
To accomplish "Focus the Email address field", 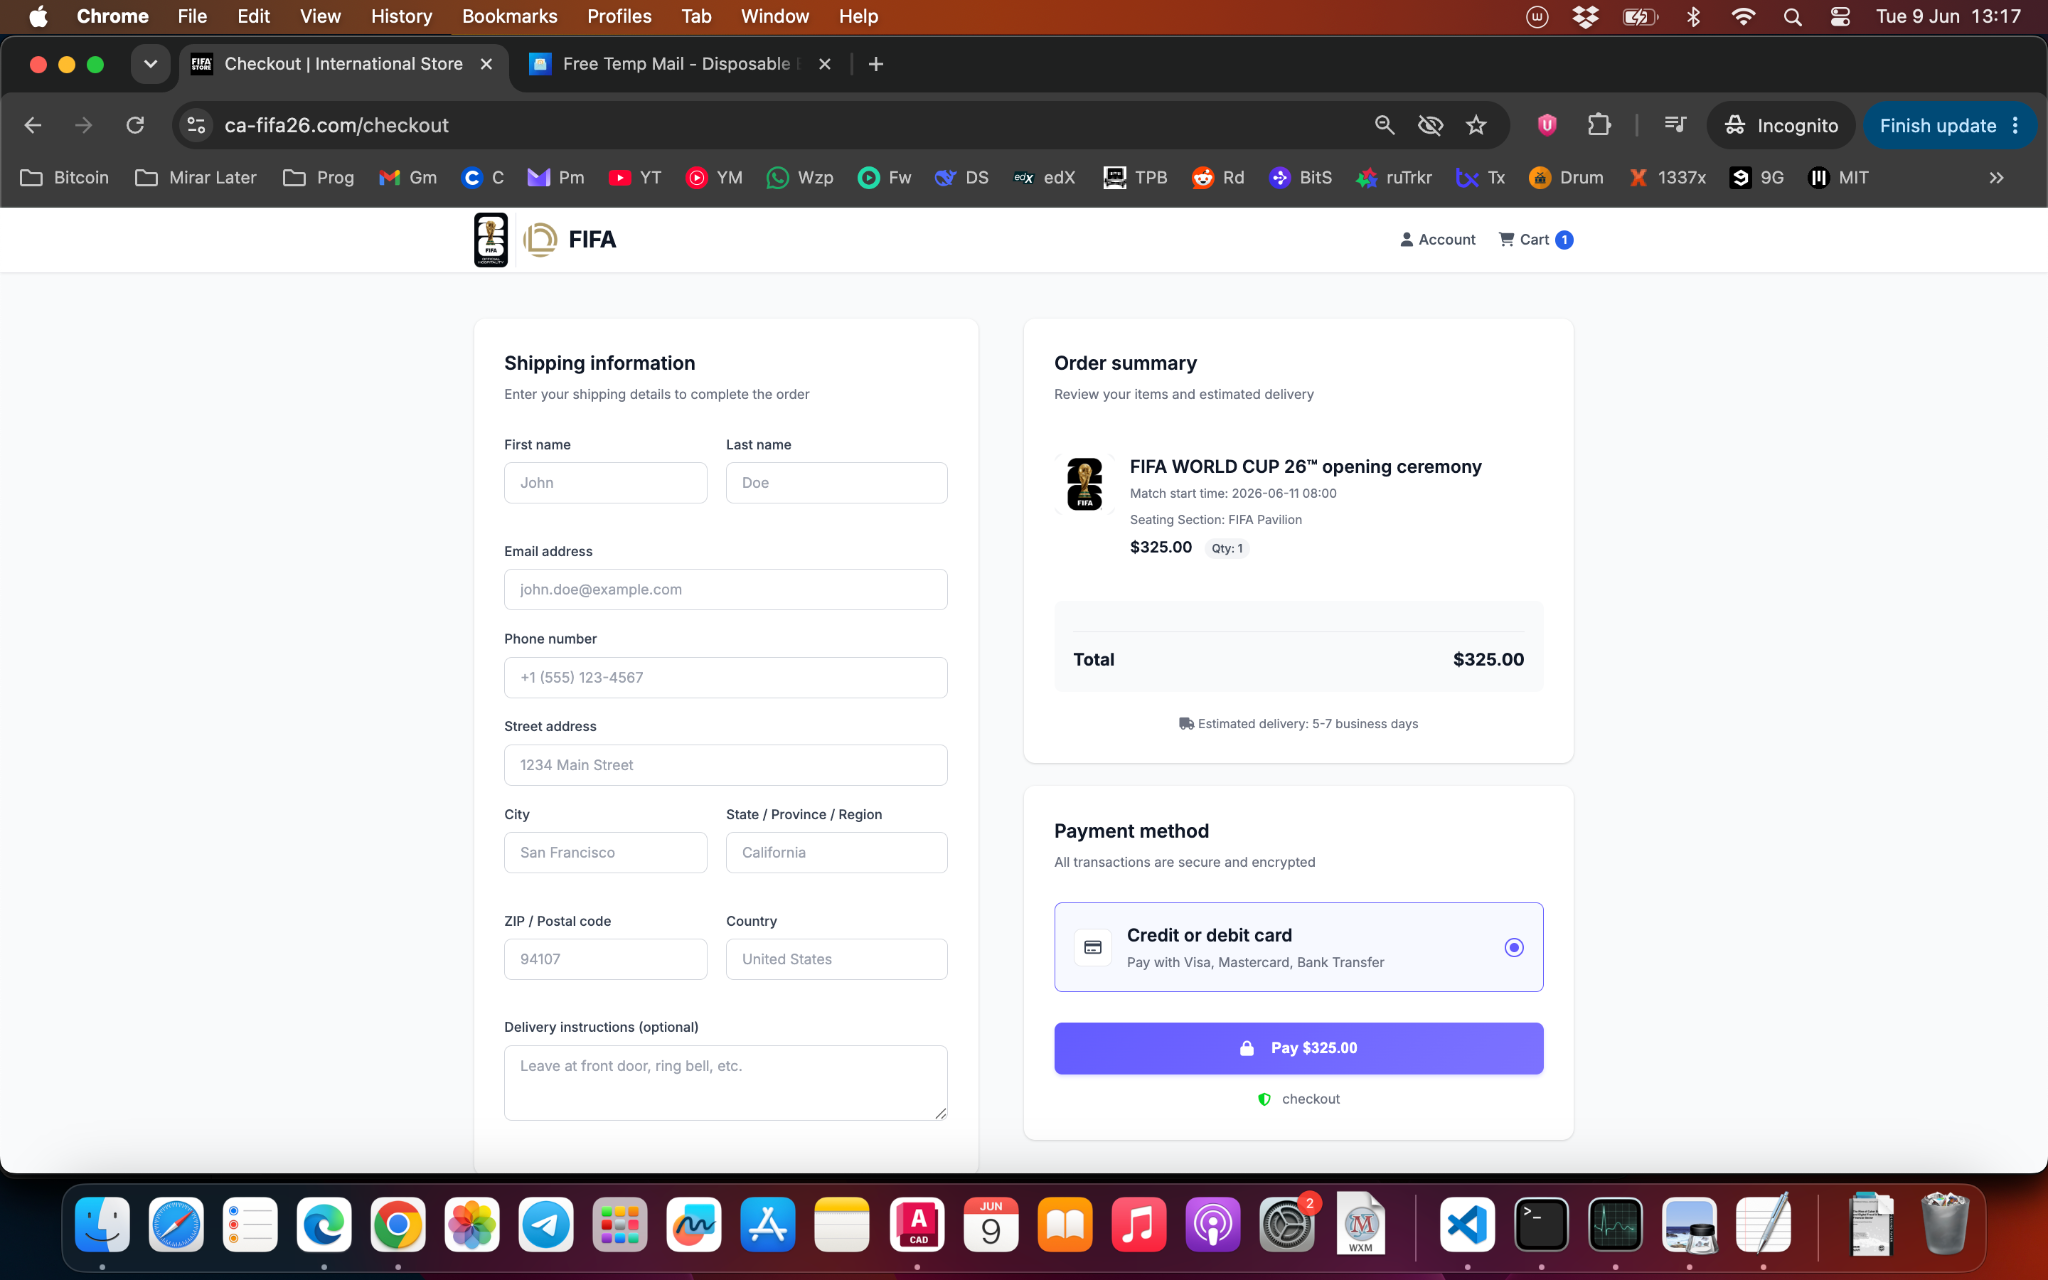I will [725, 590].
